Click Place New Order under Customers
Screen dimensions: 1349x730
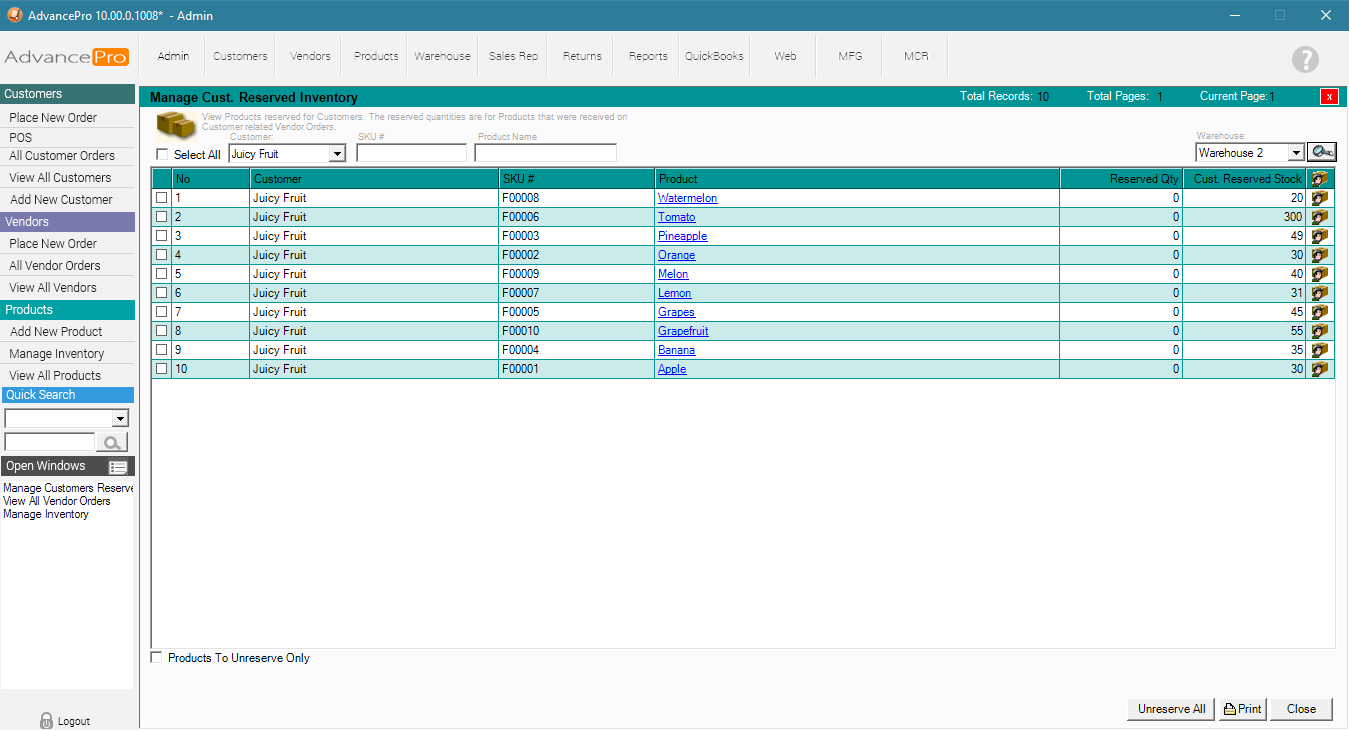[53, 117]
